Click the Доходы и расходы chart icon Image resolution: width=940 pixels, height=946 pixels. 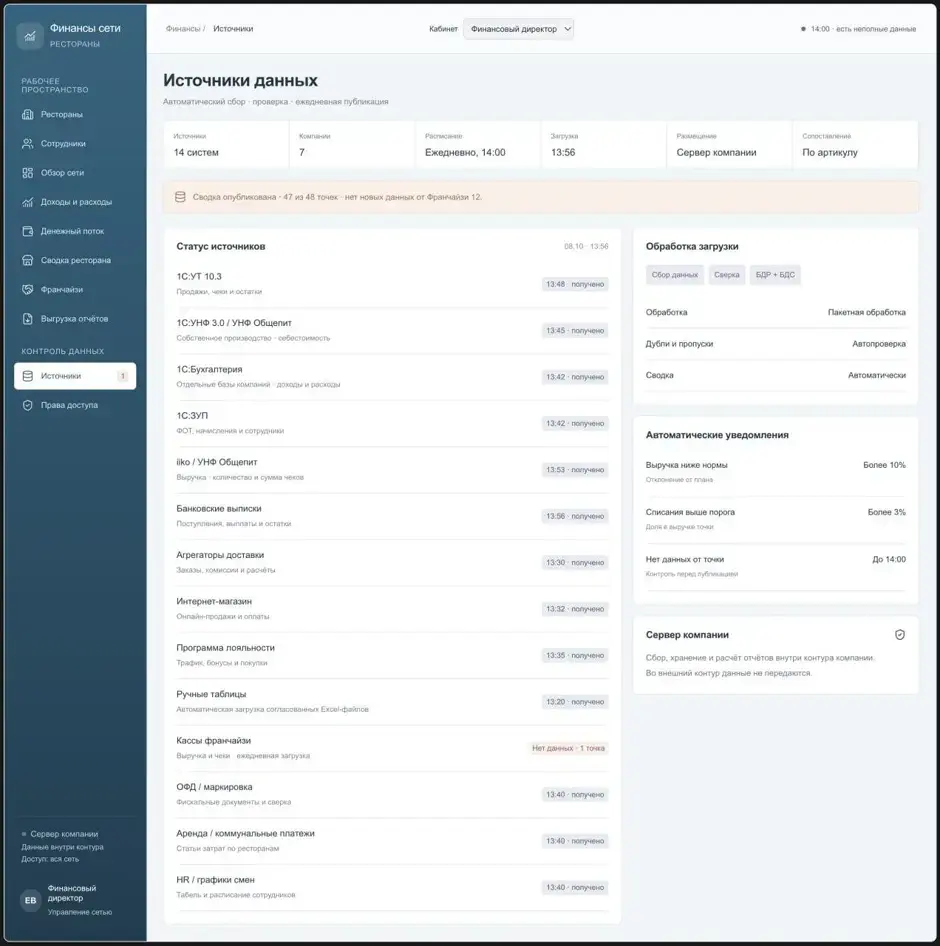click(28, 202)
